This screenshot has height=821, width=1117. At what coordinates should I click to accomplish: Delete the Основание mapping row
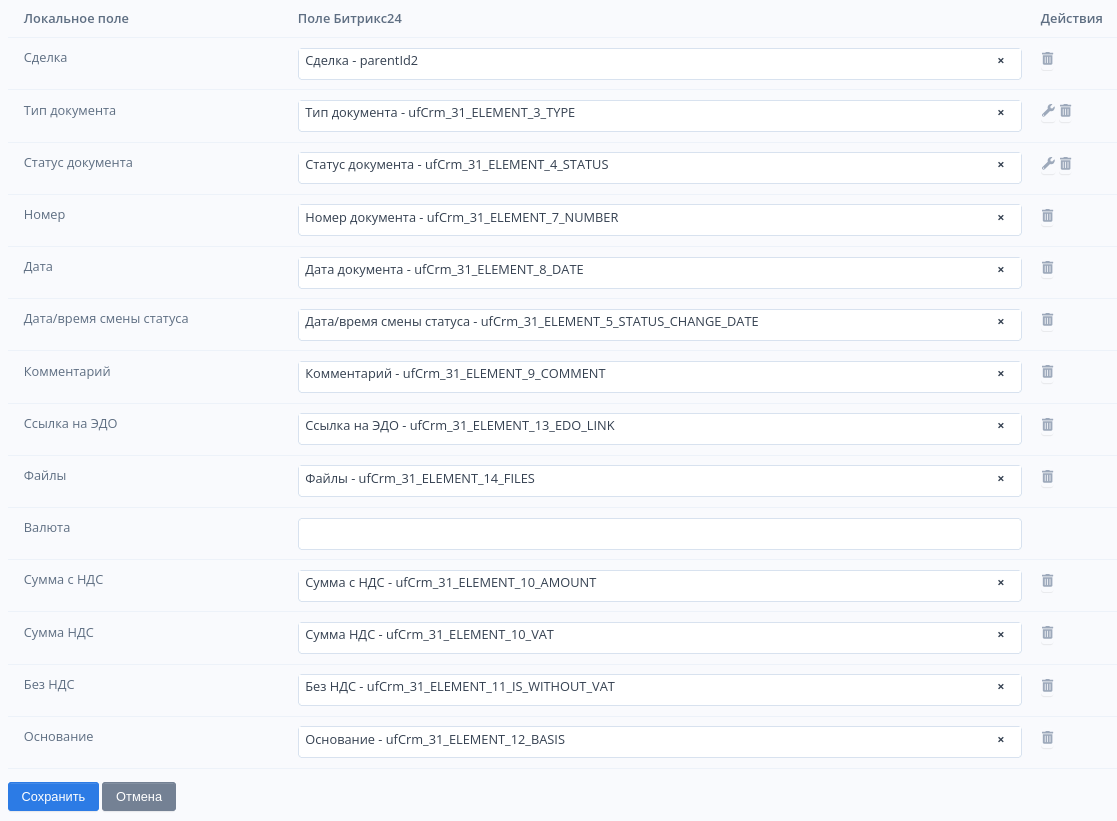[x=1047, y=738]
